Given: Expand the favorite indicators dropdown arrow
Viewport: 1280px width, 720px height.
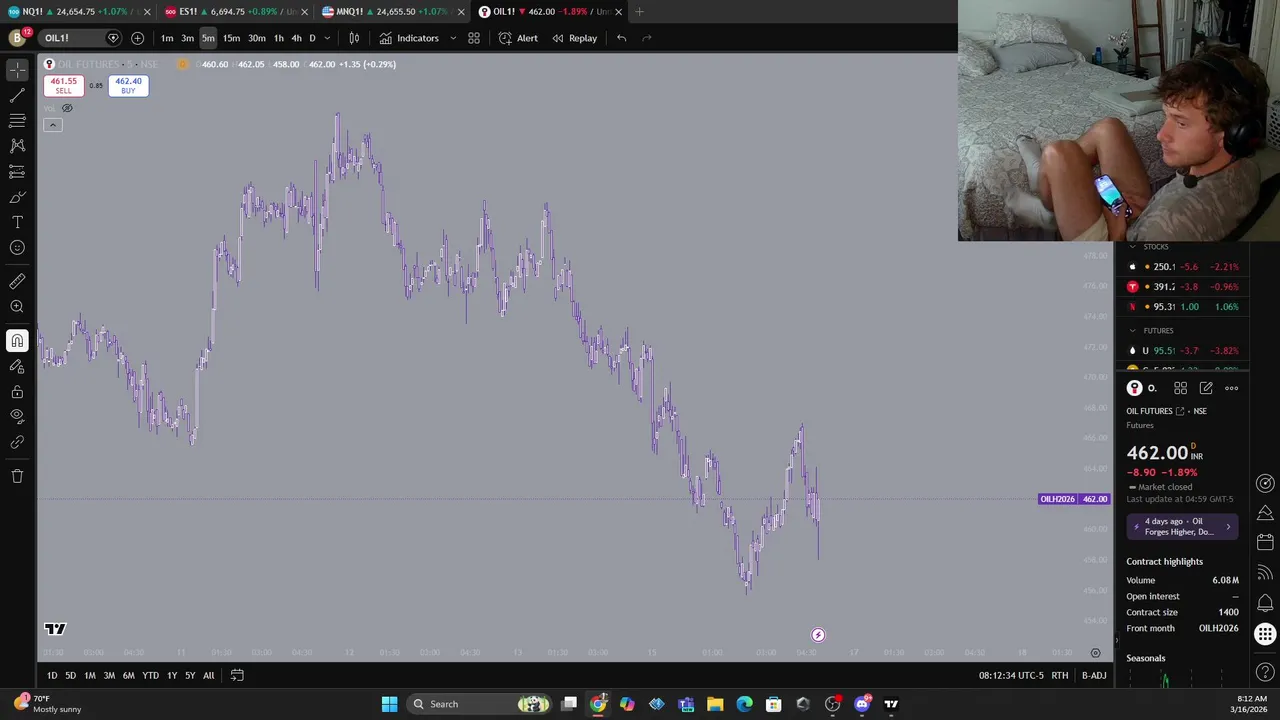Looking at the screenshot, I should click(453, 38).
